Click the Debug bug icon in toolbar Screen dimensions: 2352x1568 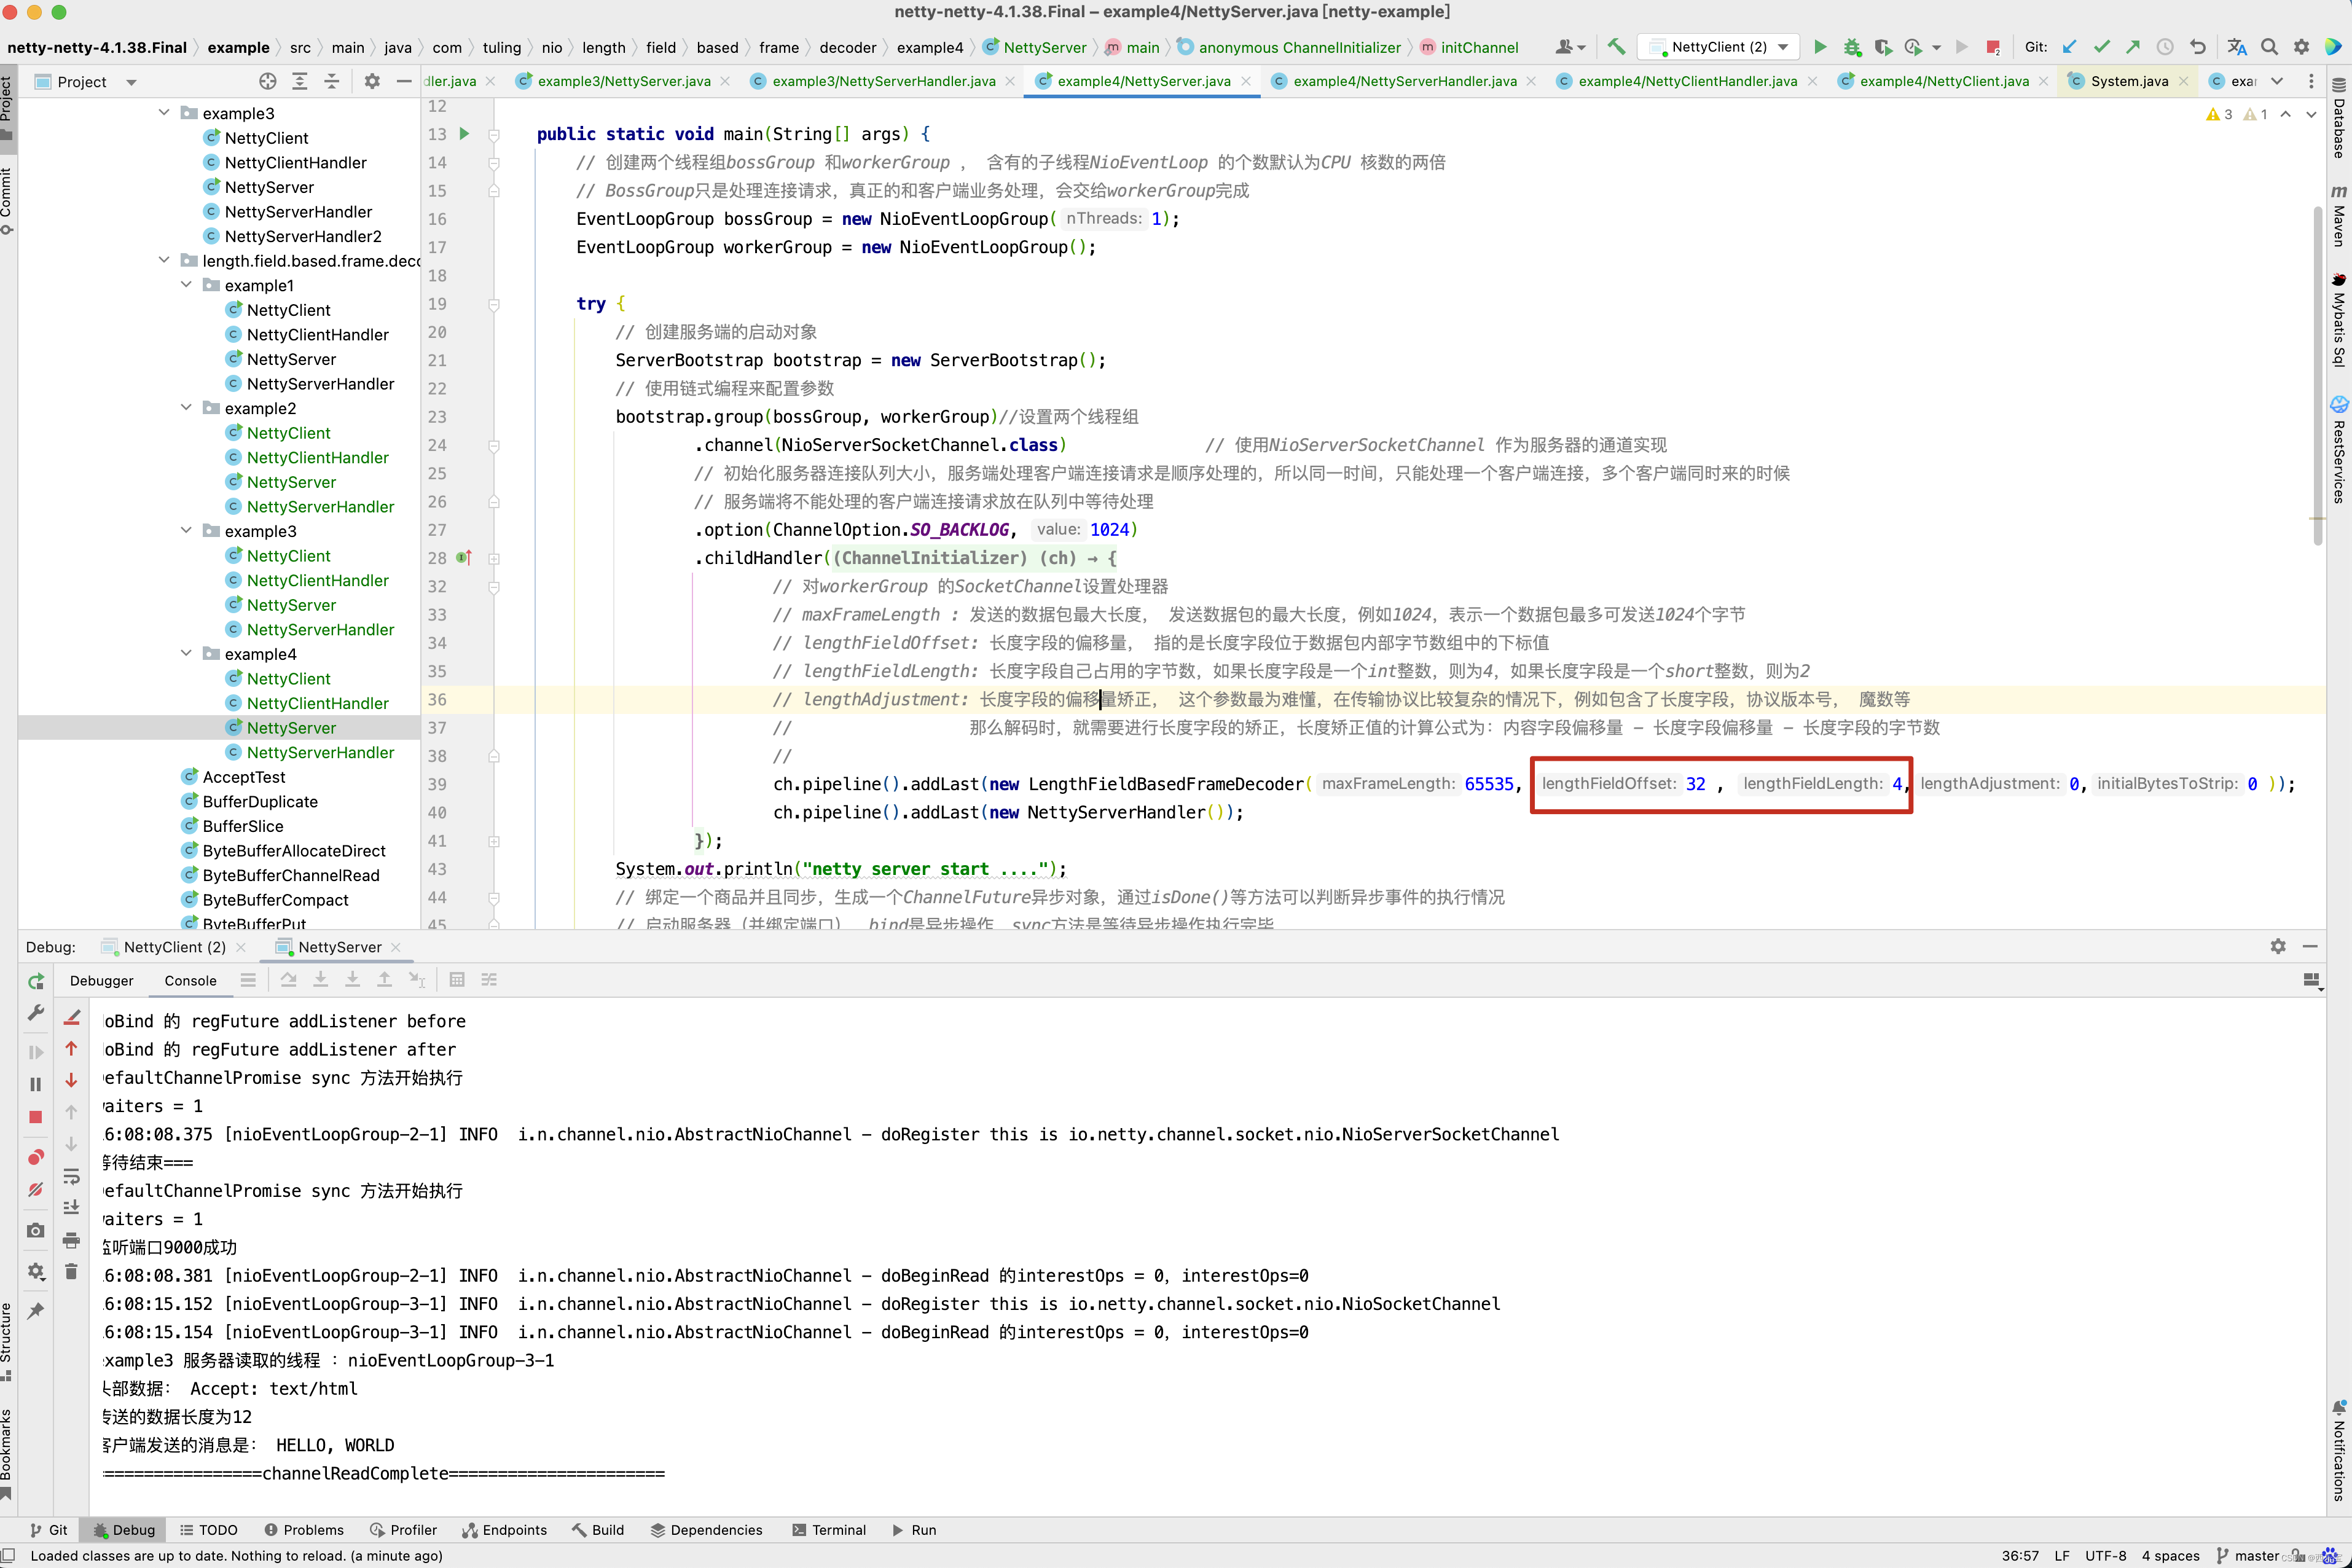click(x=1852, y=47)
